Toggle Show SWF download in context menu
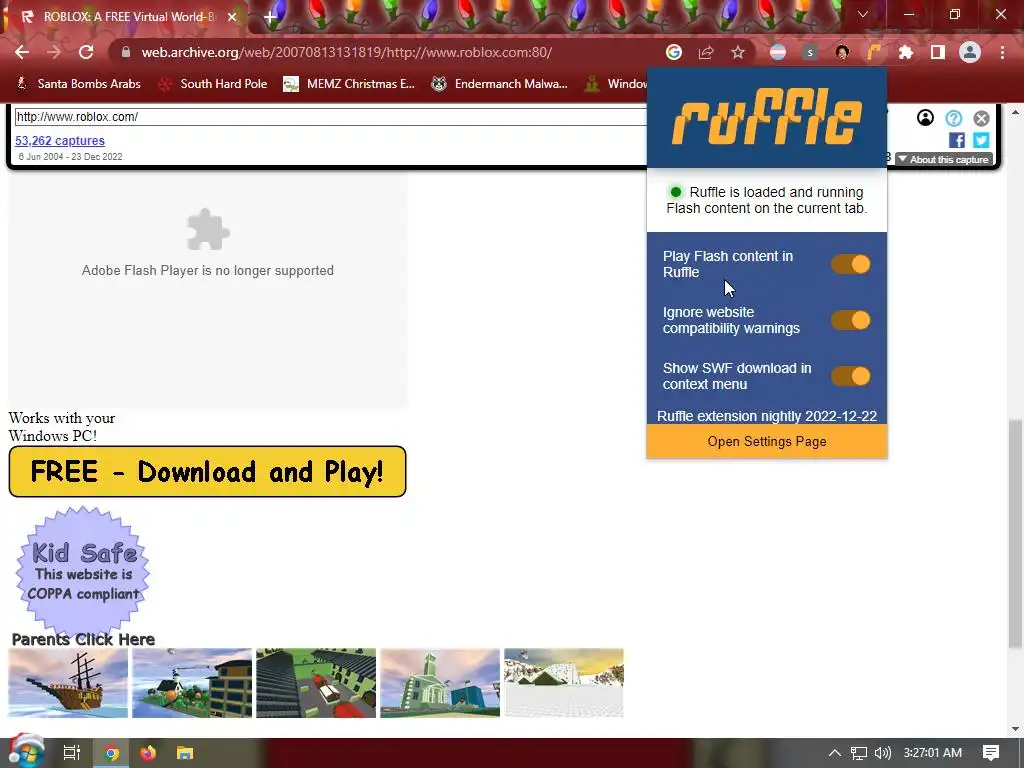 point(850,376)
